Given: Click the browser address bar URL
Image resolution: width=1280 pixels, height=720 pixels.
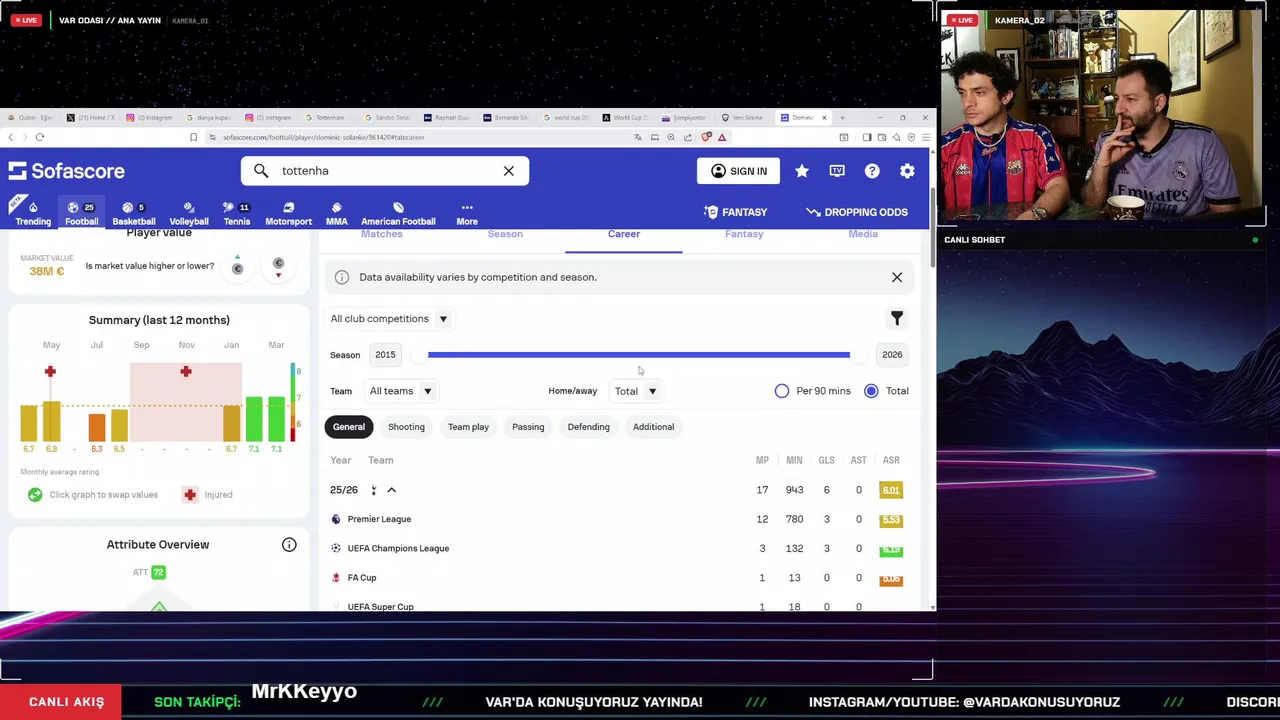Looking at the screenshot, I should point(324,137).
